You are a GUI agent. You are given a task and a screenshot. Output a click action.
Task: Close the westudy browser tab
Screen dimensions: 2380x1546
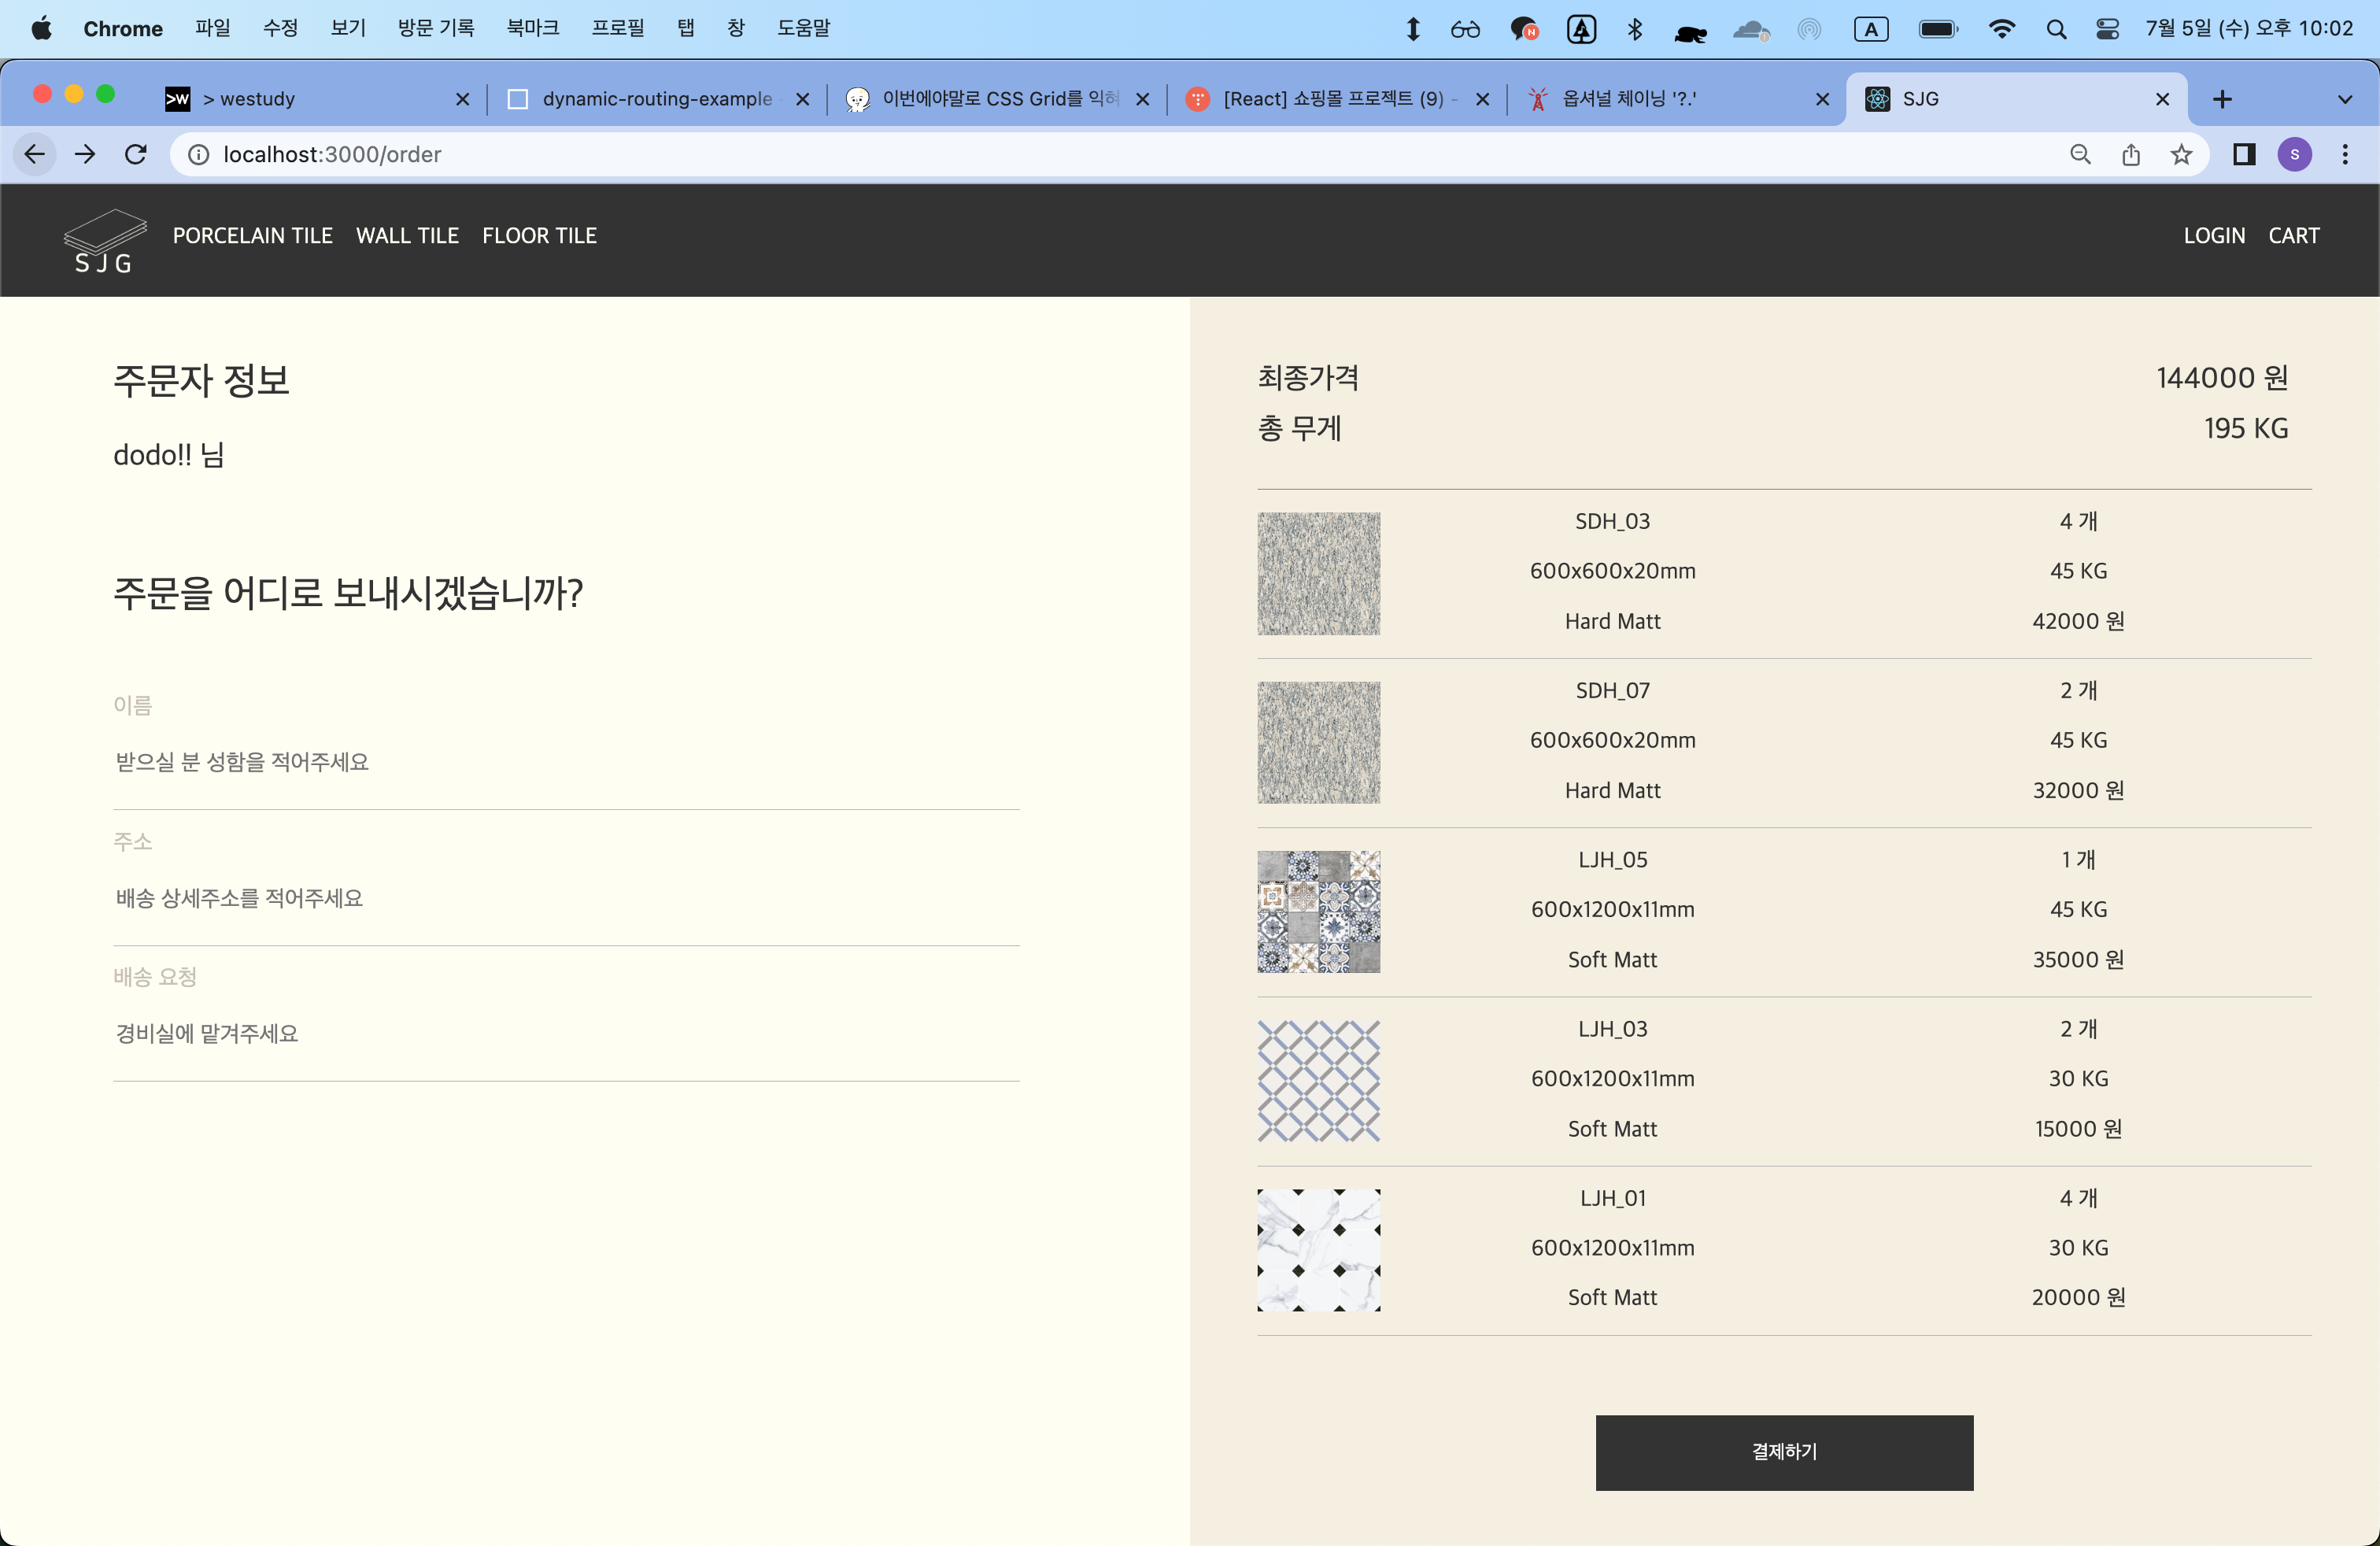pyautogui.click(x=462, y=99)
